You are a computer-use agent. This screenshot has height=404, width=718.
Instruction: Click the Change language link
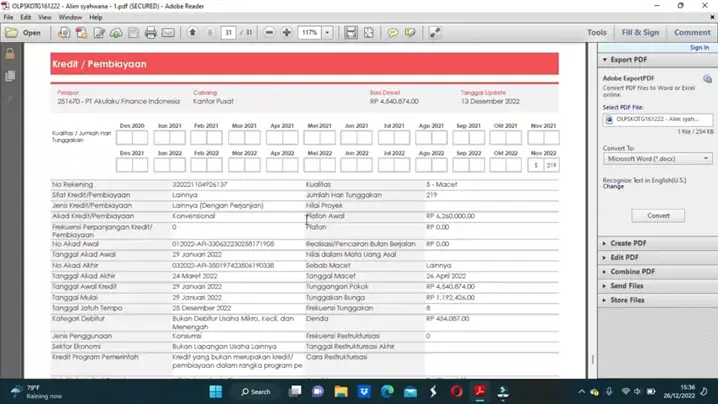[613, 187]
